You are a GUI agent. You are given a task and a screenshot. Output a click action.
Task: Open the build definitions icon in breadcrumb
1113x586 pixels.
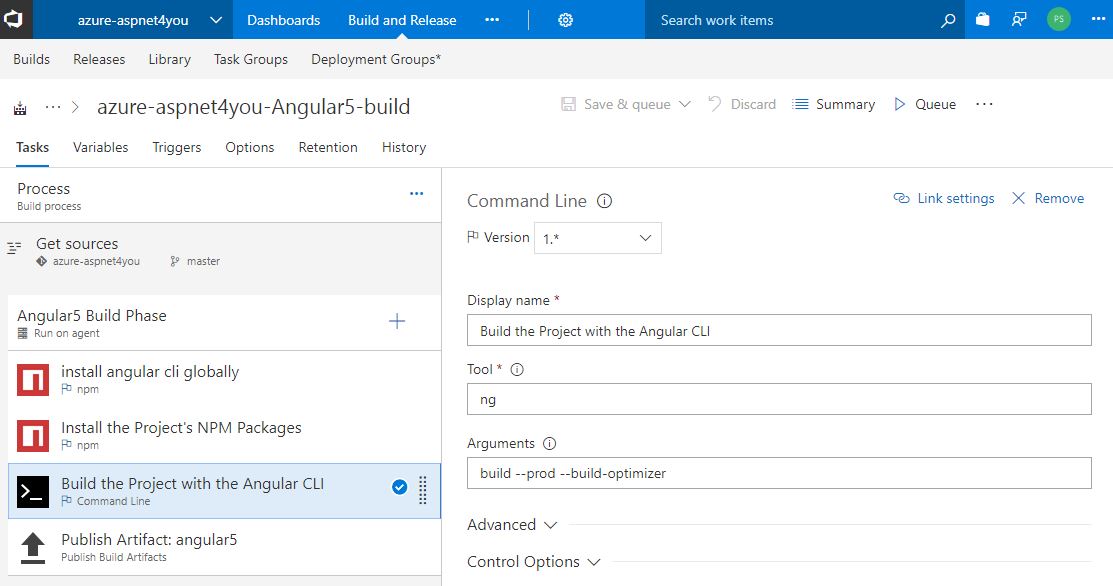tap(20, 108)
